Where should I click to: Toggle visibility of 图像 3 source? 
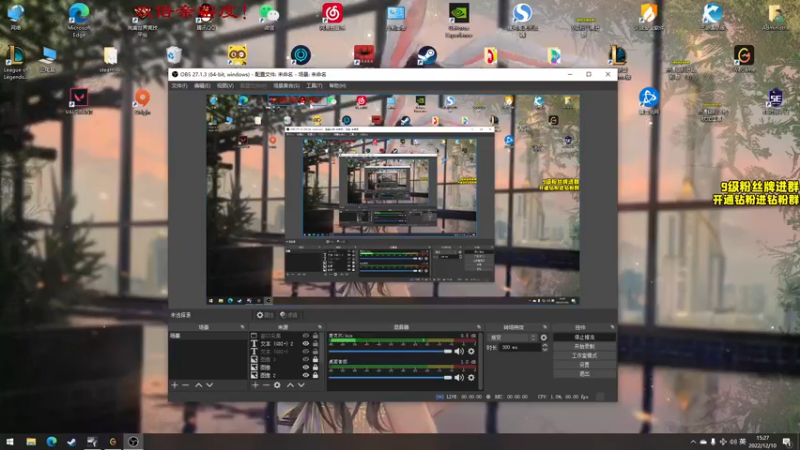point(306,360)
